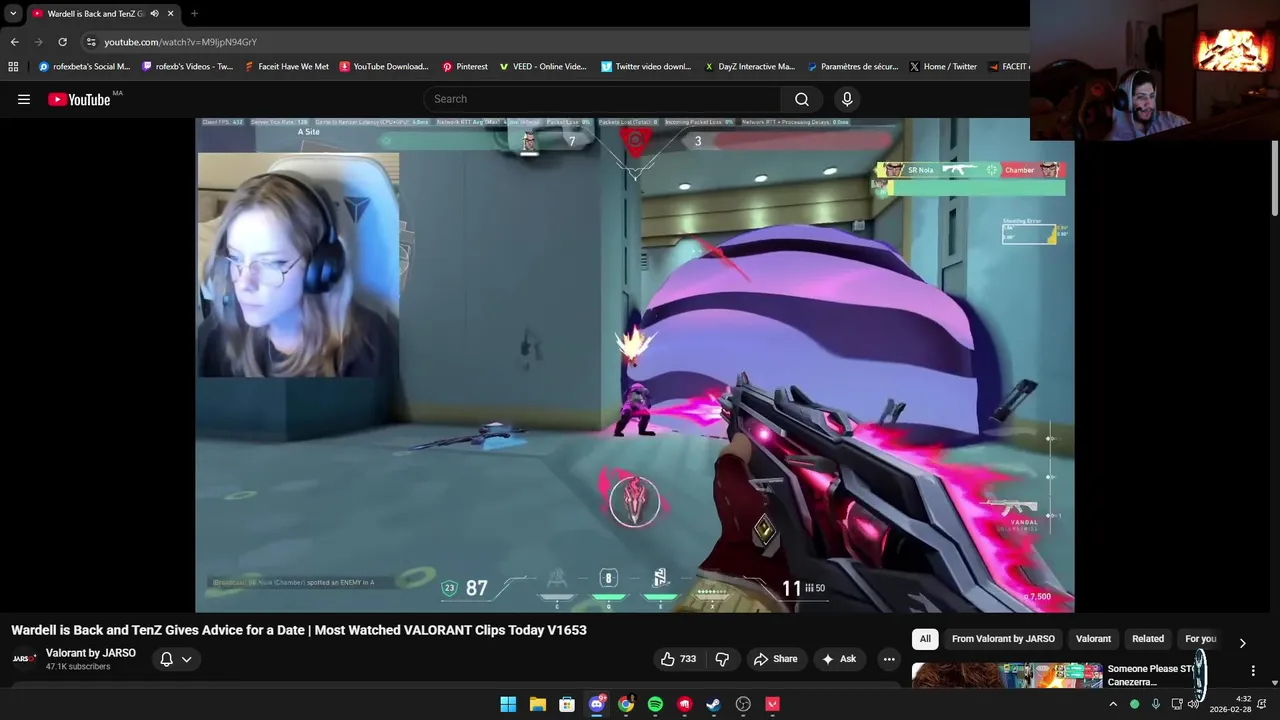Viewport: 1280px width, 720px height.
Task: Open the Ask AI button
Action: pos(838,659)
